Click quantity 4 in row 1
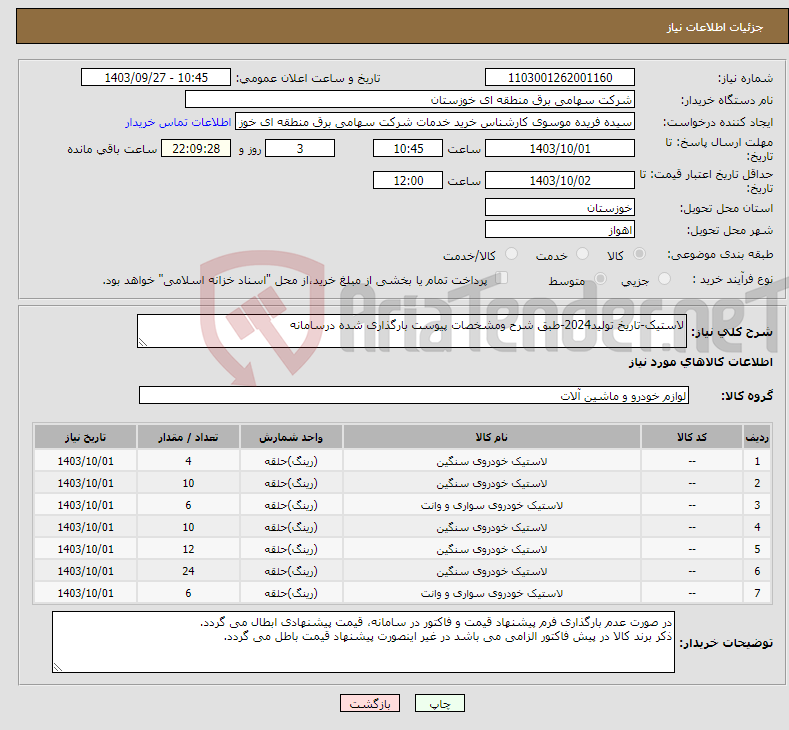This screenshot has height=730, width=789. 188,461
